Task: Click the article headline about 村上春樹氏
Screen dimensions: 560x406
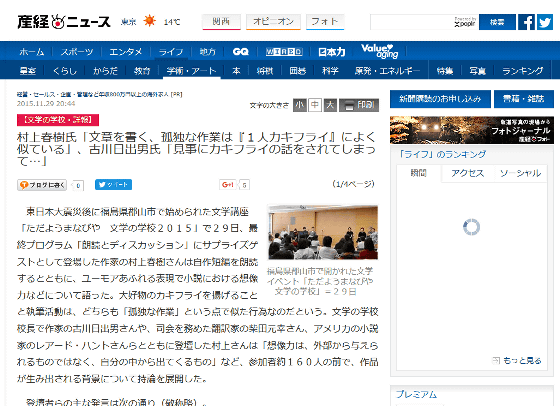Action: [196, 149]
